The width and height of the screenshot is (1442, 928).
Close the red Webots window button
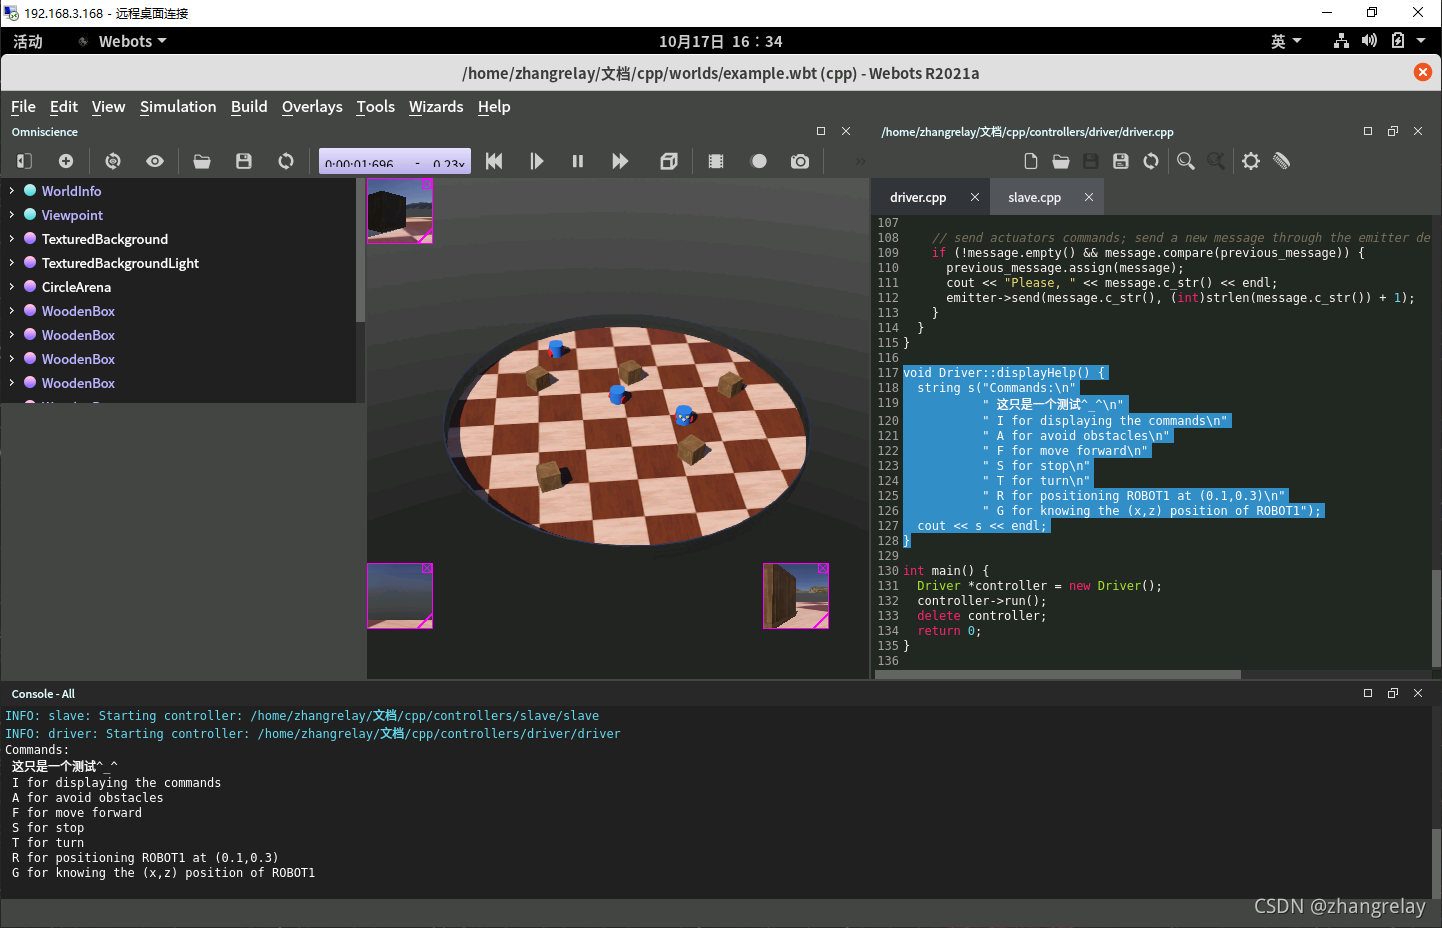(1422, 72)
